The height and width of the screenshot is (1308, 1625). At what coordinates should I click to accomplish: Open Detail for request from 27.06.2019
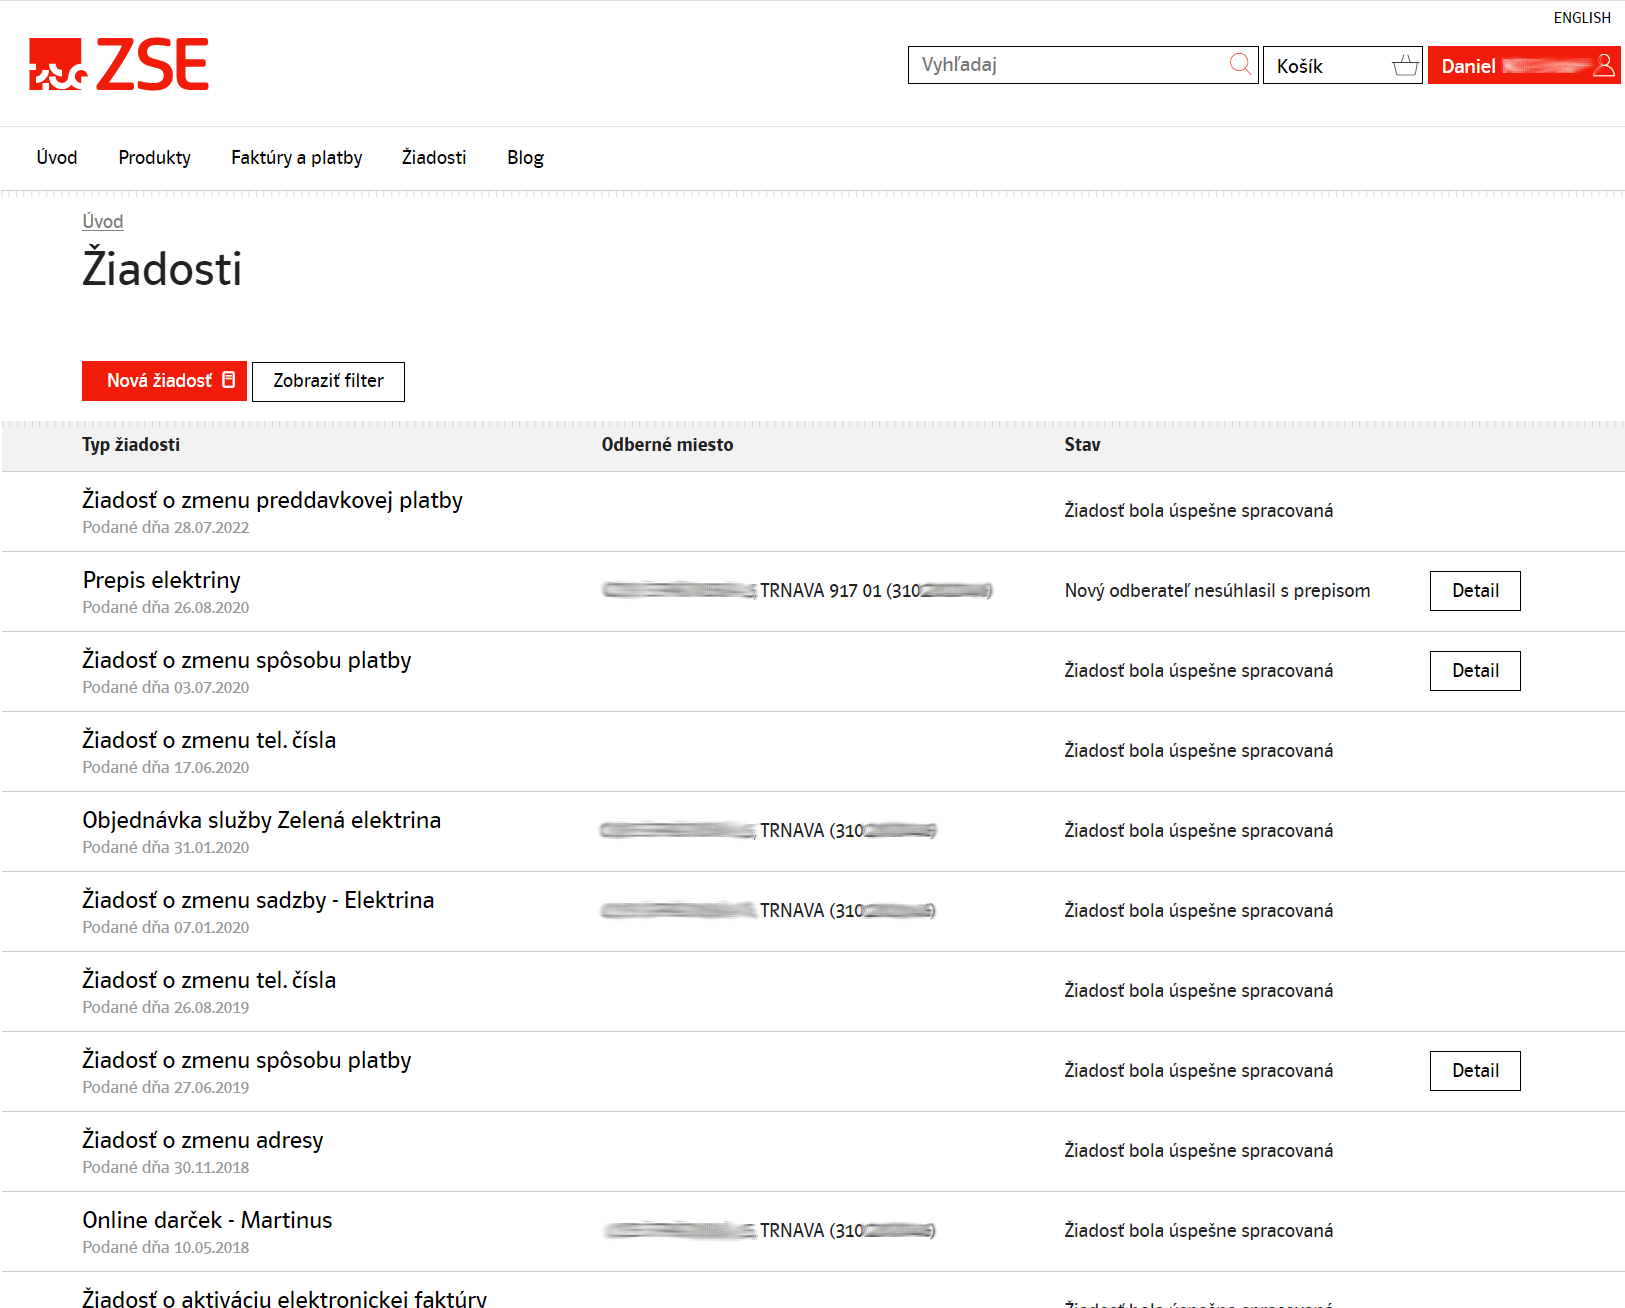(1475, 1071)
